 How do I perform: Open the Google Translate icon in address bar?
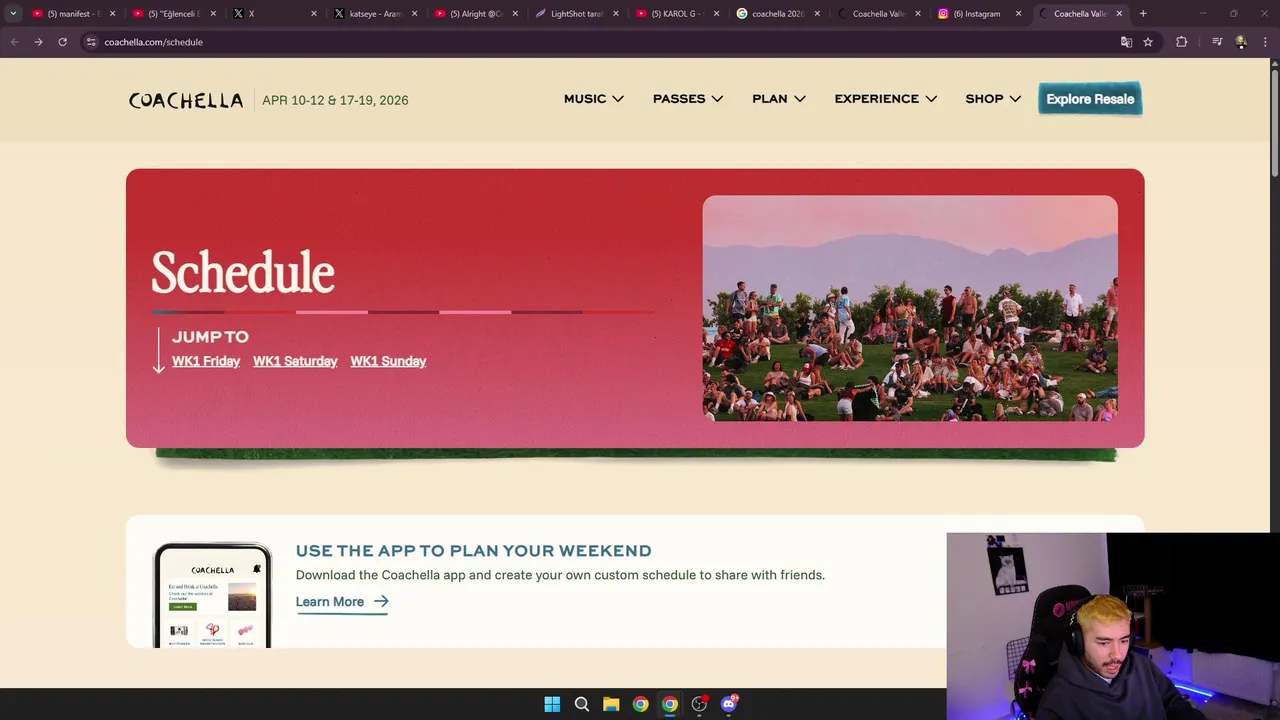1126,42
